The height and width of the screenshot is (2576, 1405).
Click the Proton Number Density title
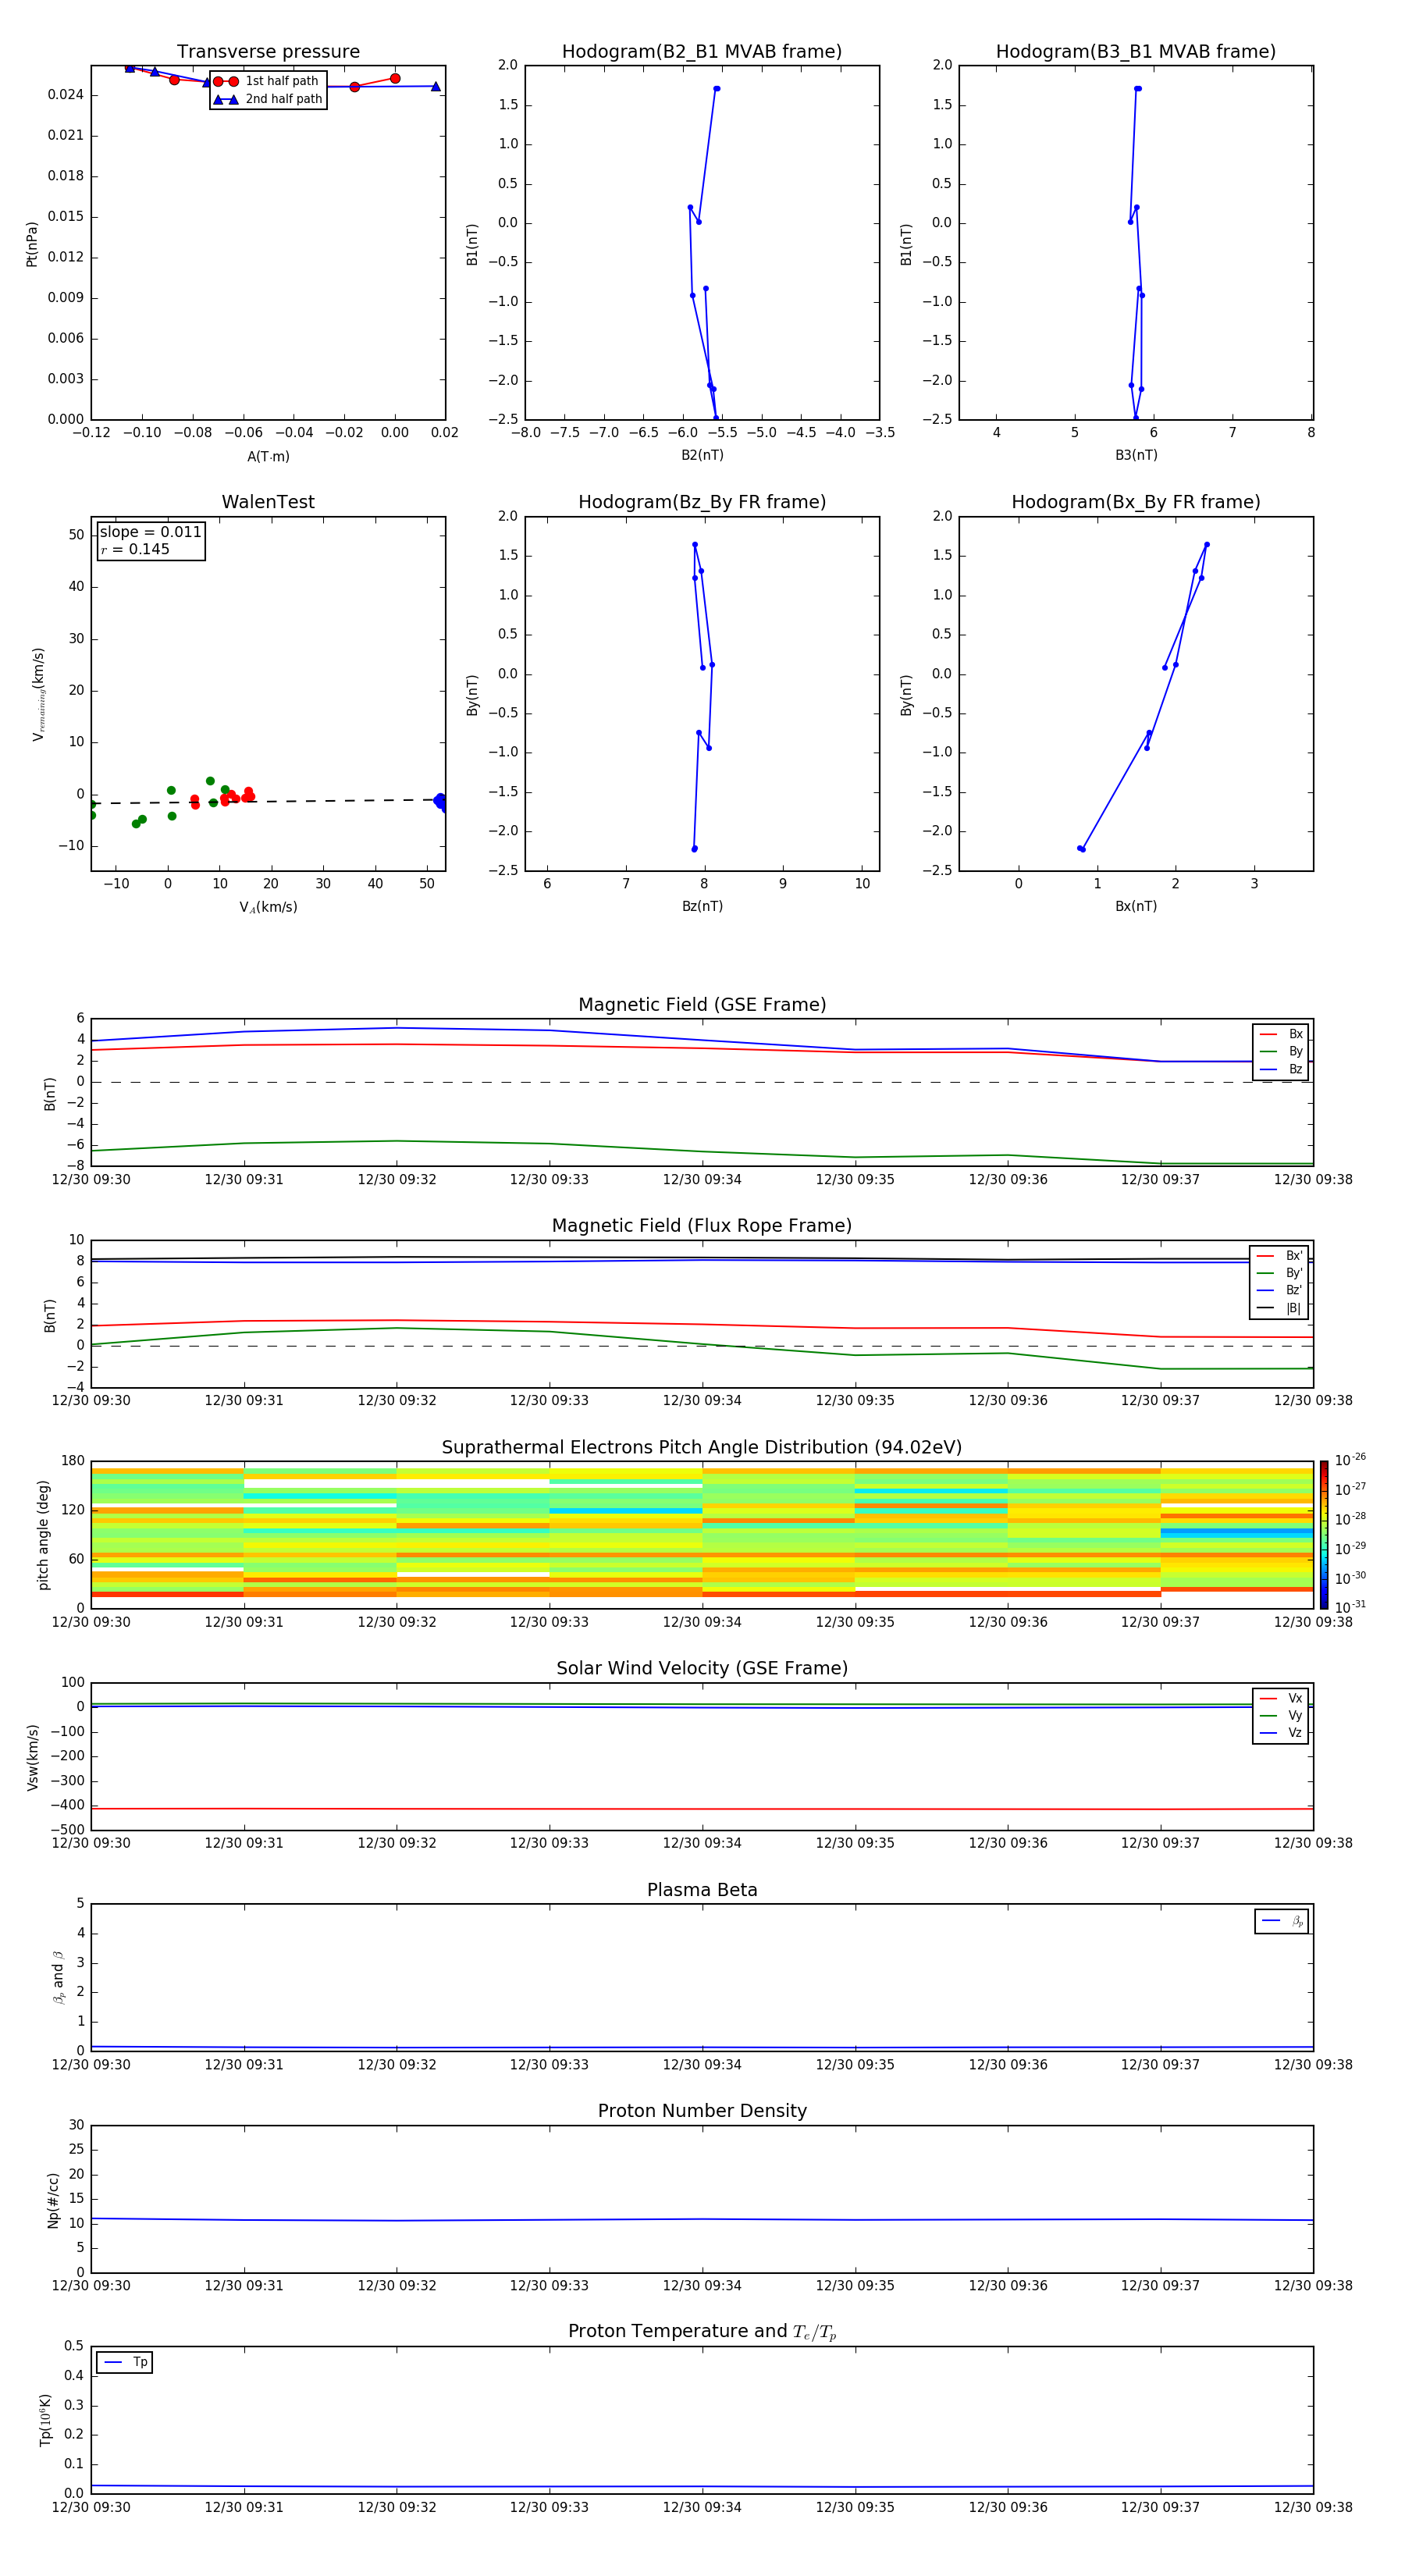point(701,2111)
